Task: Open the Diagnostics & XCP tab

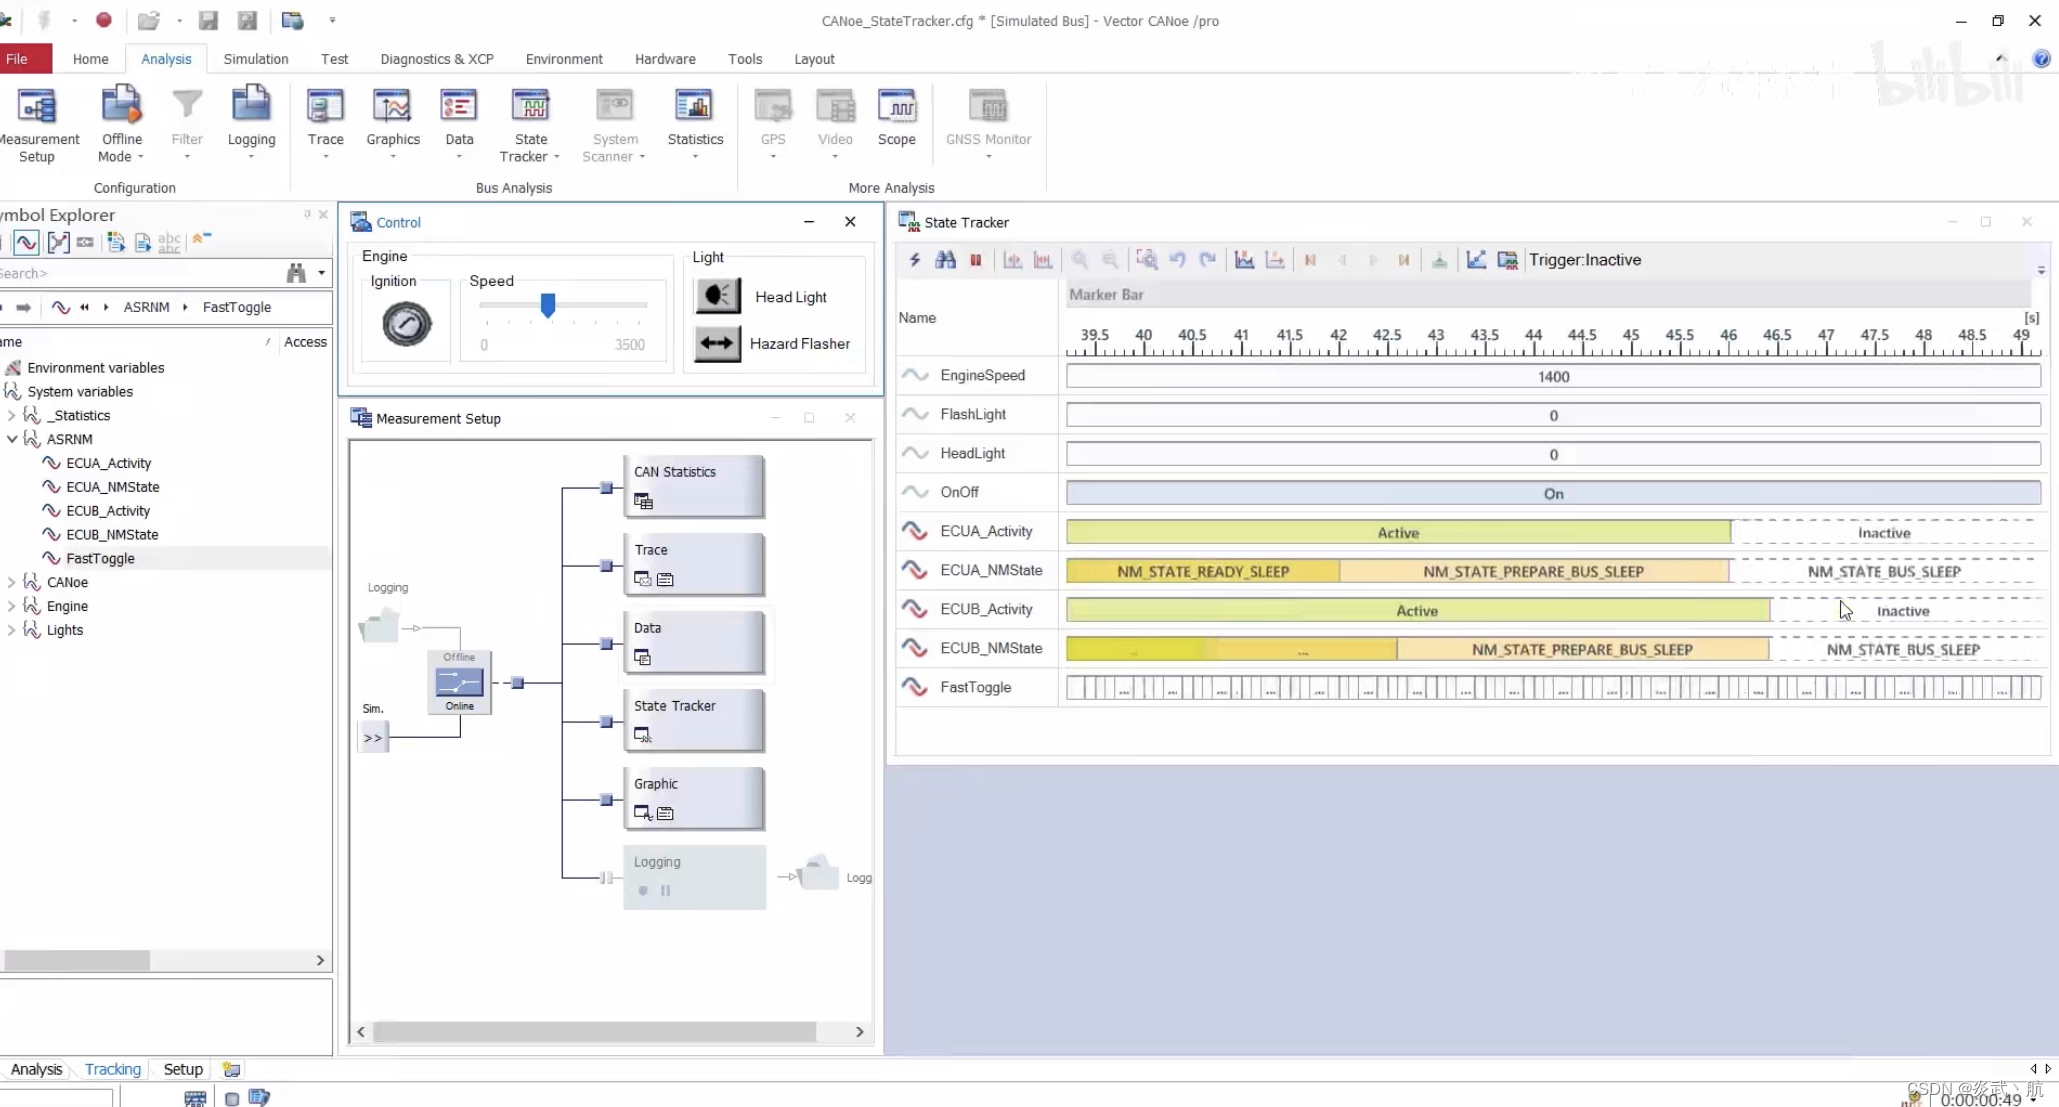Action: coord(436,59)
